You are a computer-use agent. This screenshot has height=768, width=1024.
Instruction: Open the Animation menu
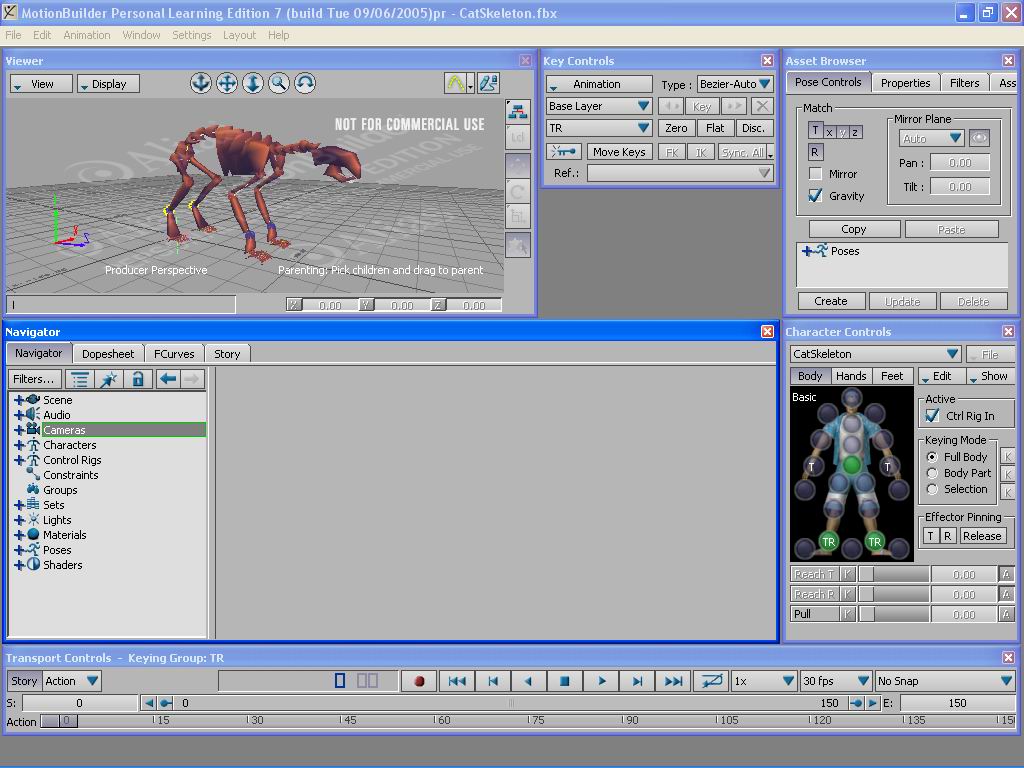coord(87,35)
